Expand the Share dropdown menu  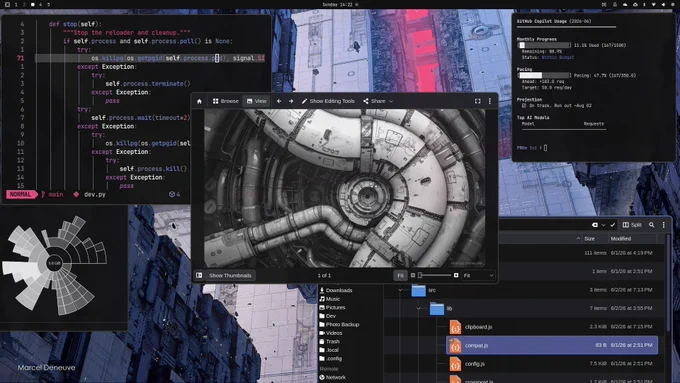[x=378, y=101]
